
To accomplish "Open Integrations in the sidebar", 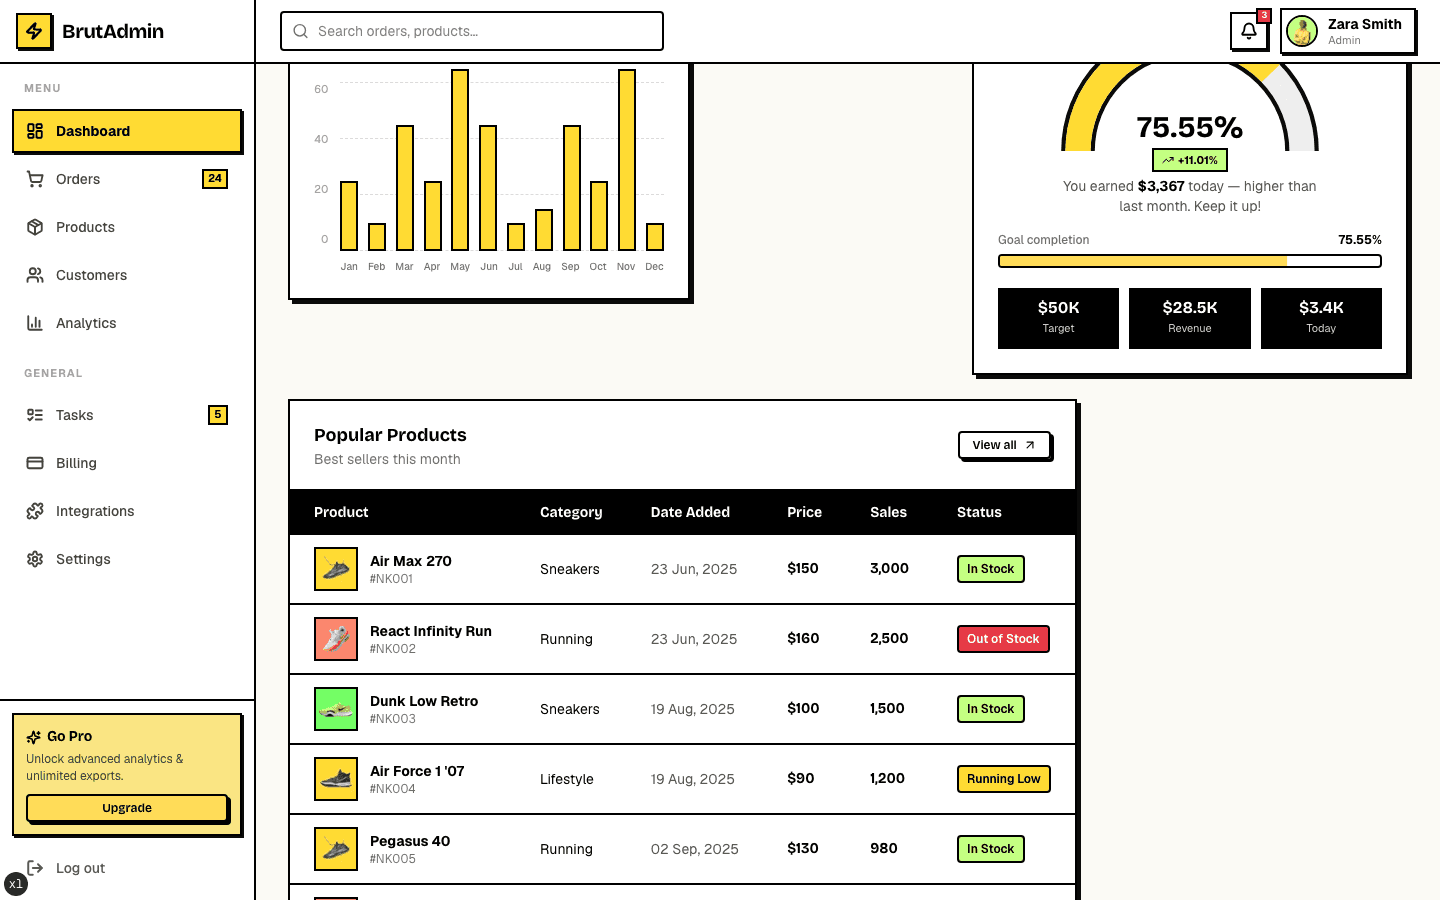I will 127,511.
